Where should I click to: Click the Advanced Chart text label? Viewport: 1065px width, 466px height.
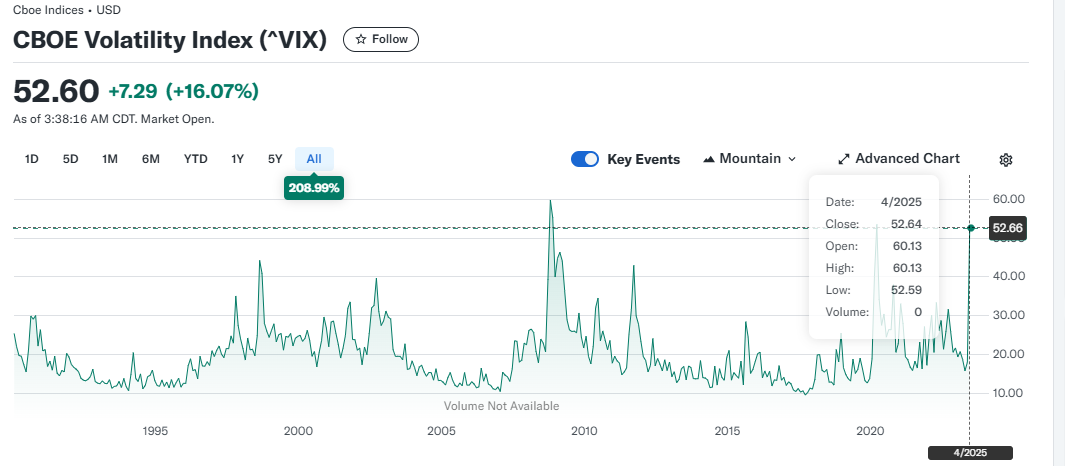(x=907, y=158)
